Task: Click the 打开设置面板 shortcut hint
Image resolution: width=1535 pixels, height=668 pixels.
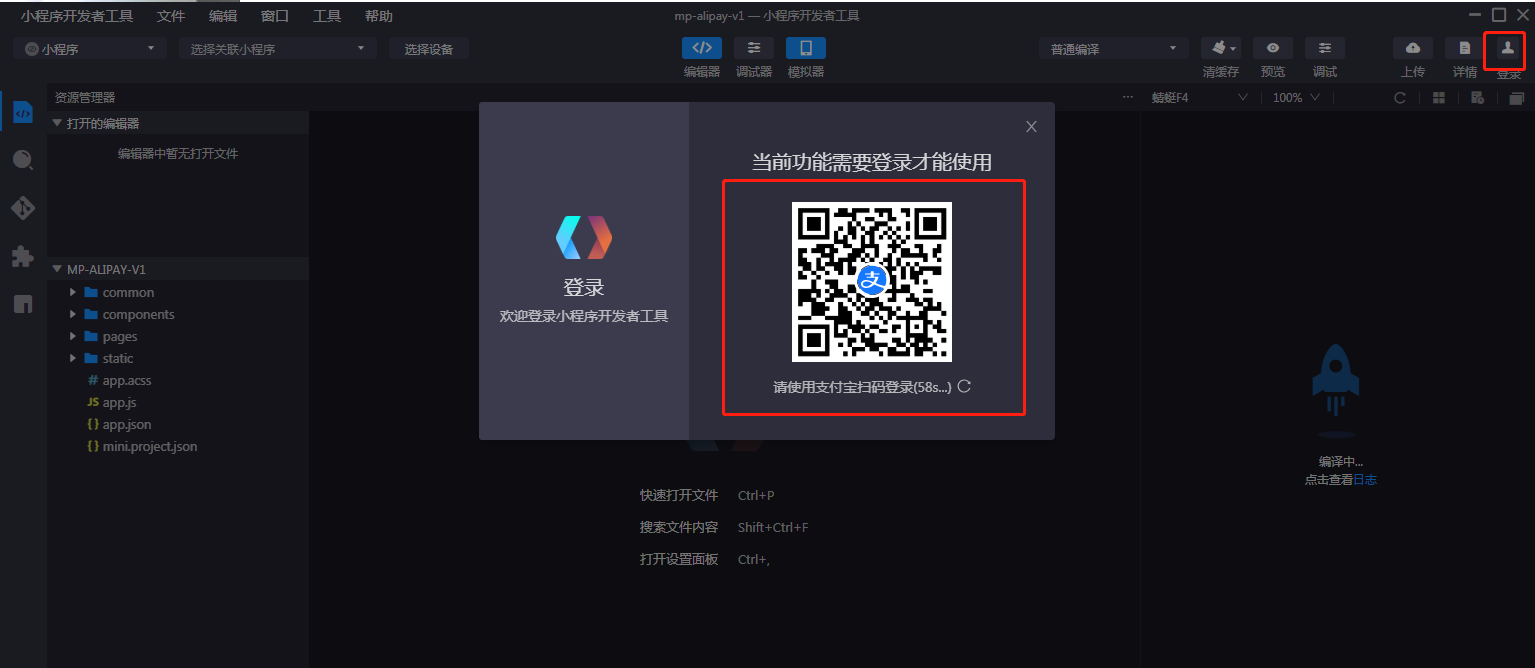Action: coord(679,560)
